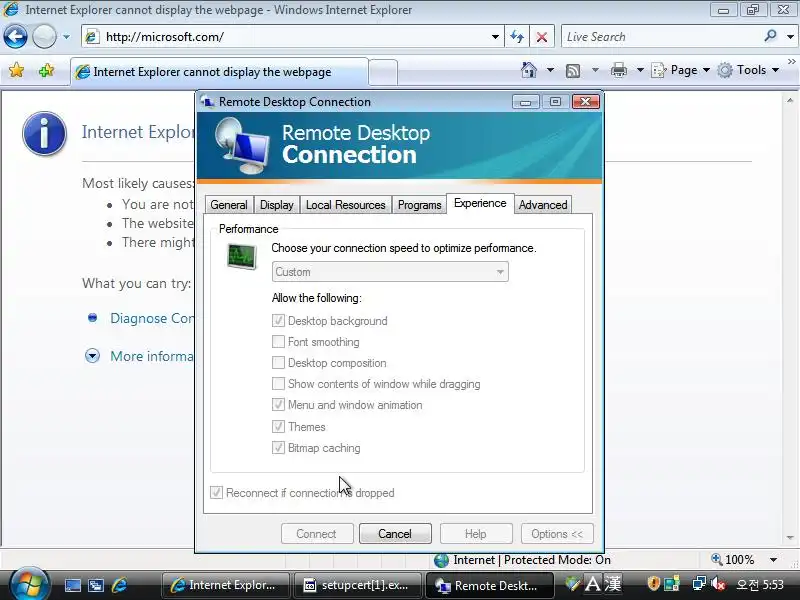Image resolution: width=800 pixels, height=600 pixels.
Task: Expand the Home button dropdown arrow
Action: tap(550, 70)
